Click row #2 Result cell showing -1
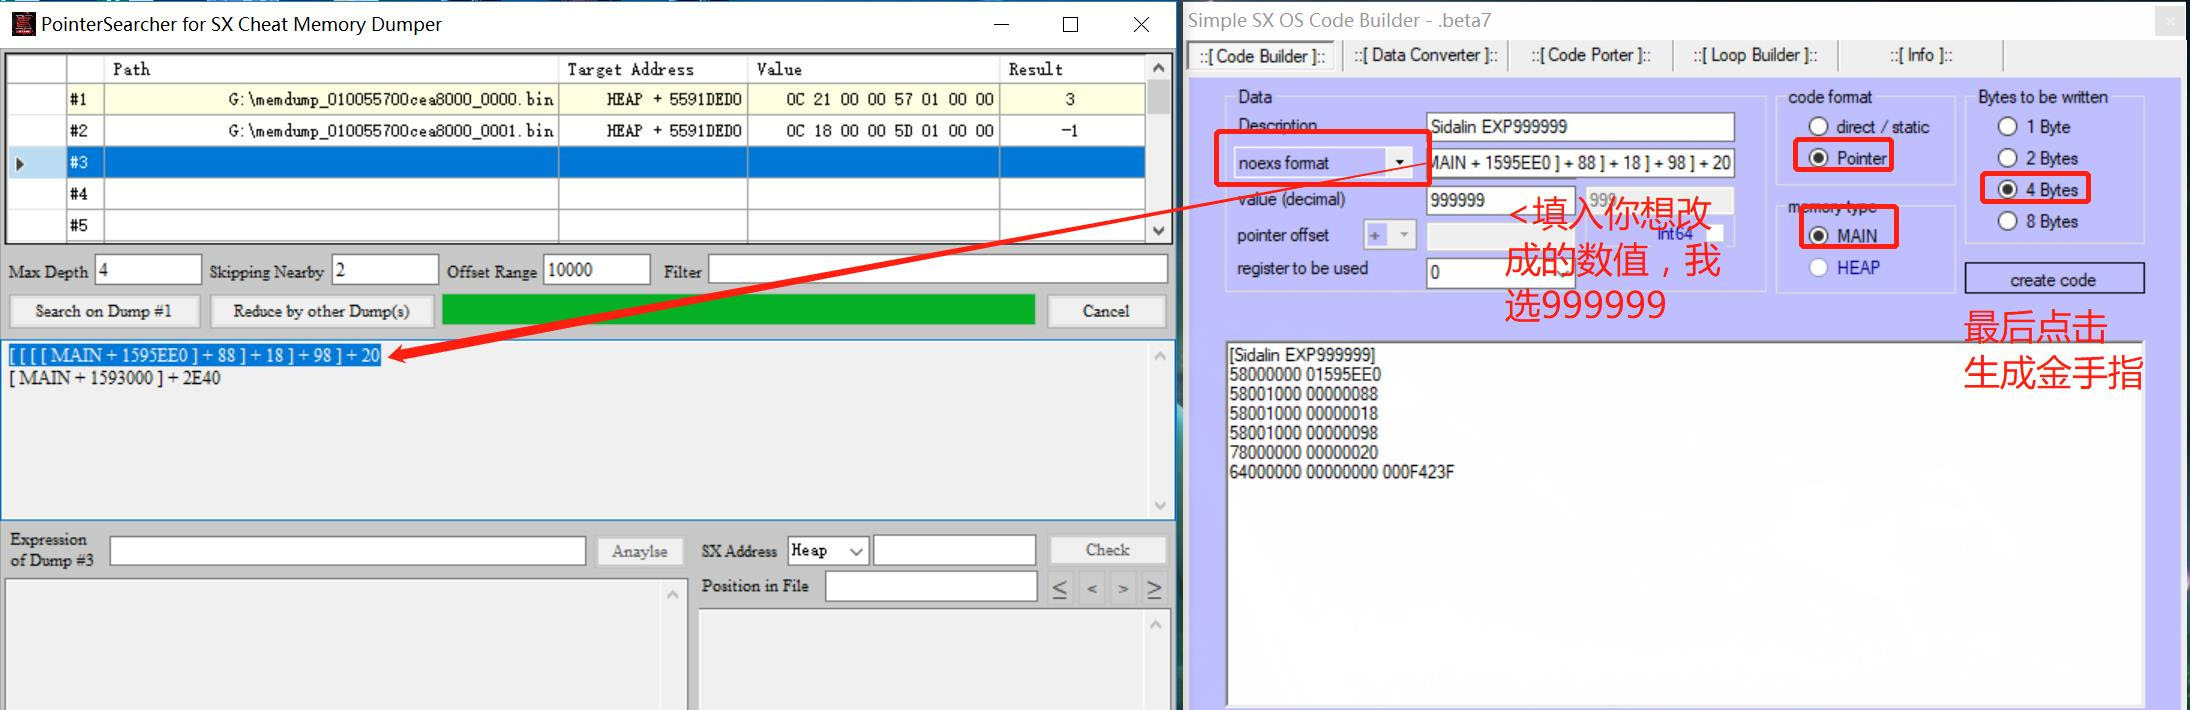Viewport: 2190px width, 710px height. (1072, 130)
